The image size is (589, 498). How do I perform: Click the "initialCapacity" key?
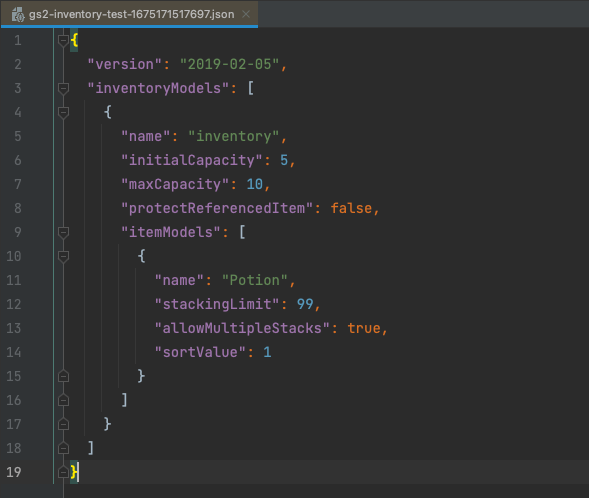pyautogui.click(x=192, y=160)
